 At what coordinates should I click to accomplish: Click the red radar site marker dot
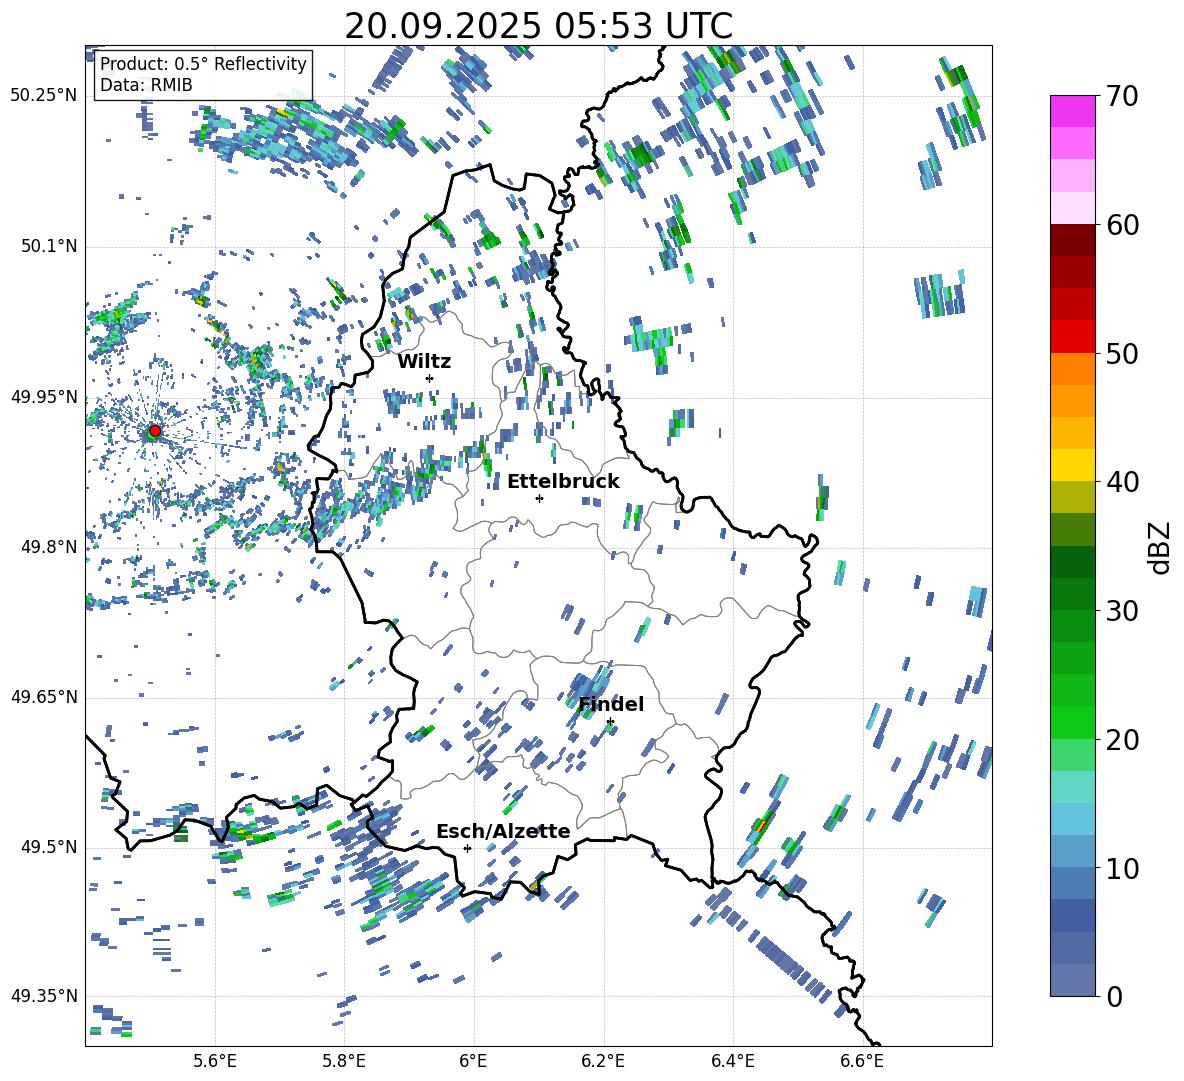coord(155,431)
